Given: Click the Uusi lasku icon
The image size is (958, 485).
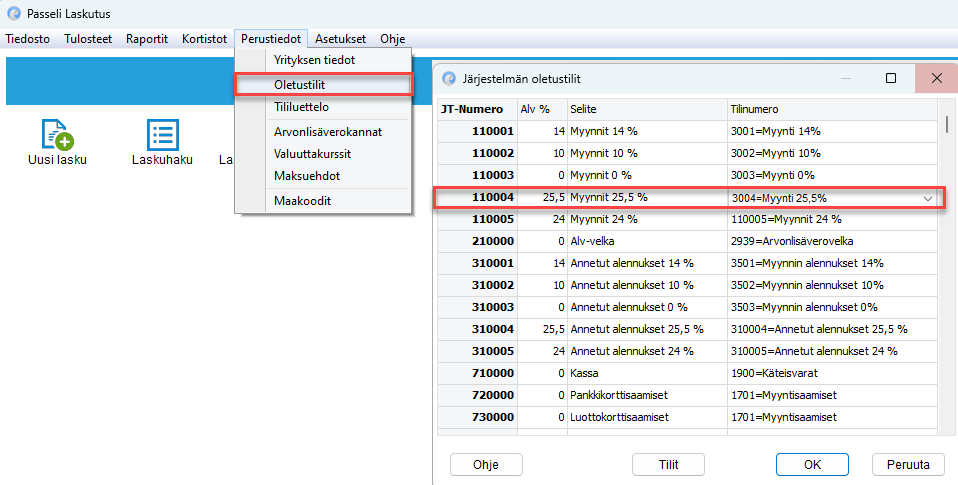Looking at the screenshot, I should pyautogui.click(x=56, y=134).
